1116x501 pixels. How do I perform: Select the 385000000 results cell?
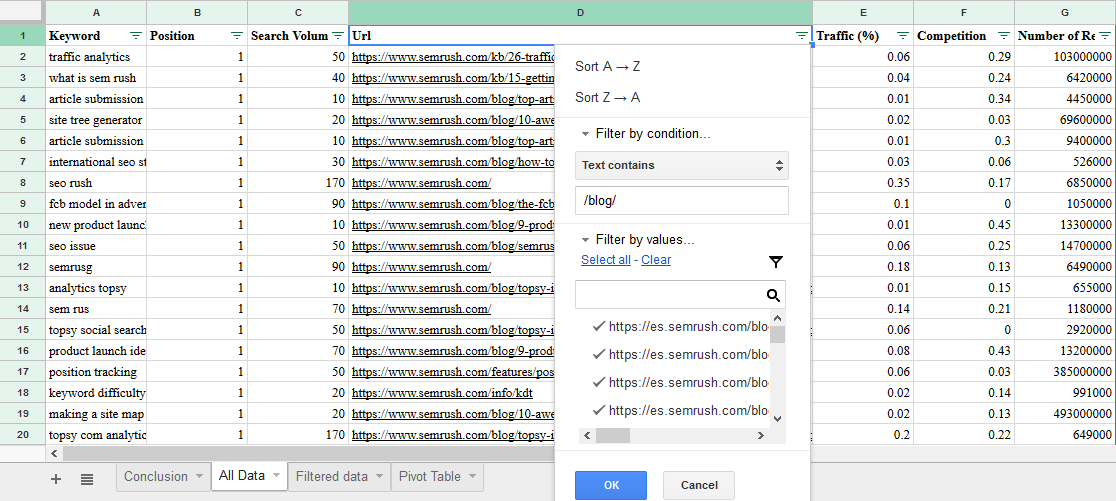click(1065, 371)
